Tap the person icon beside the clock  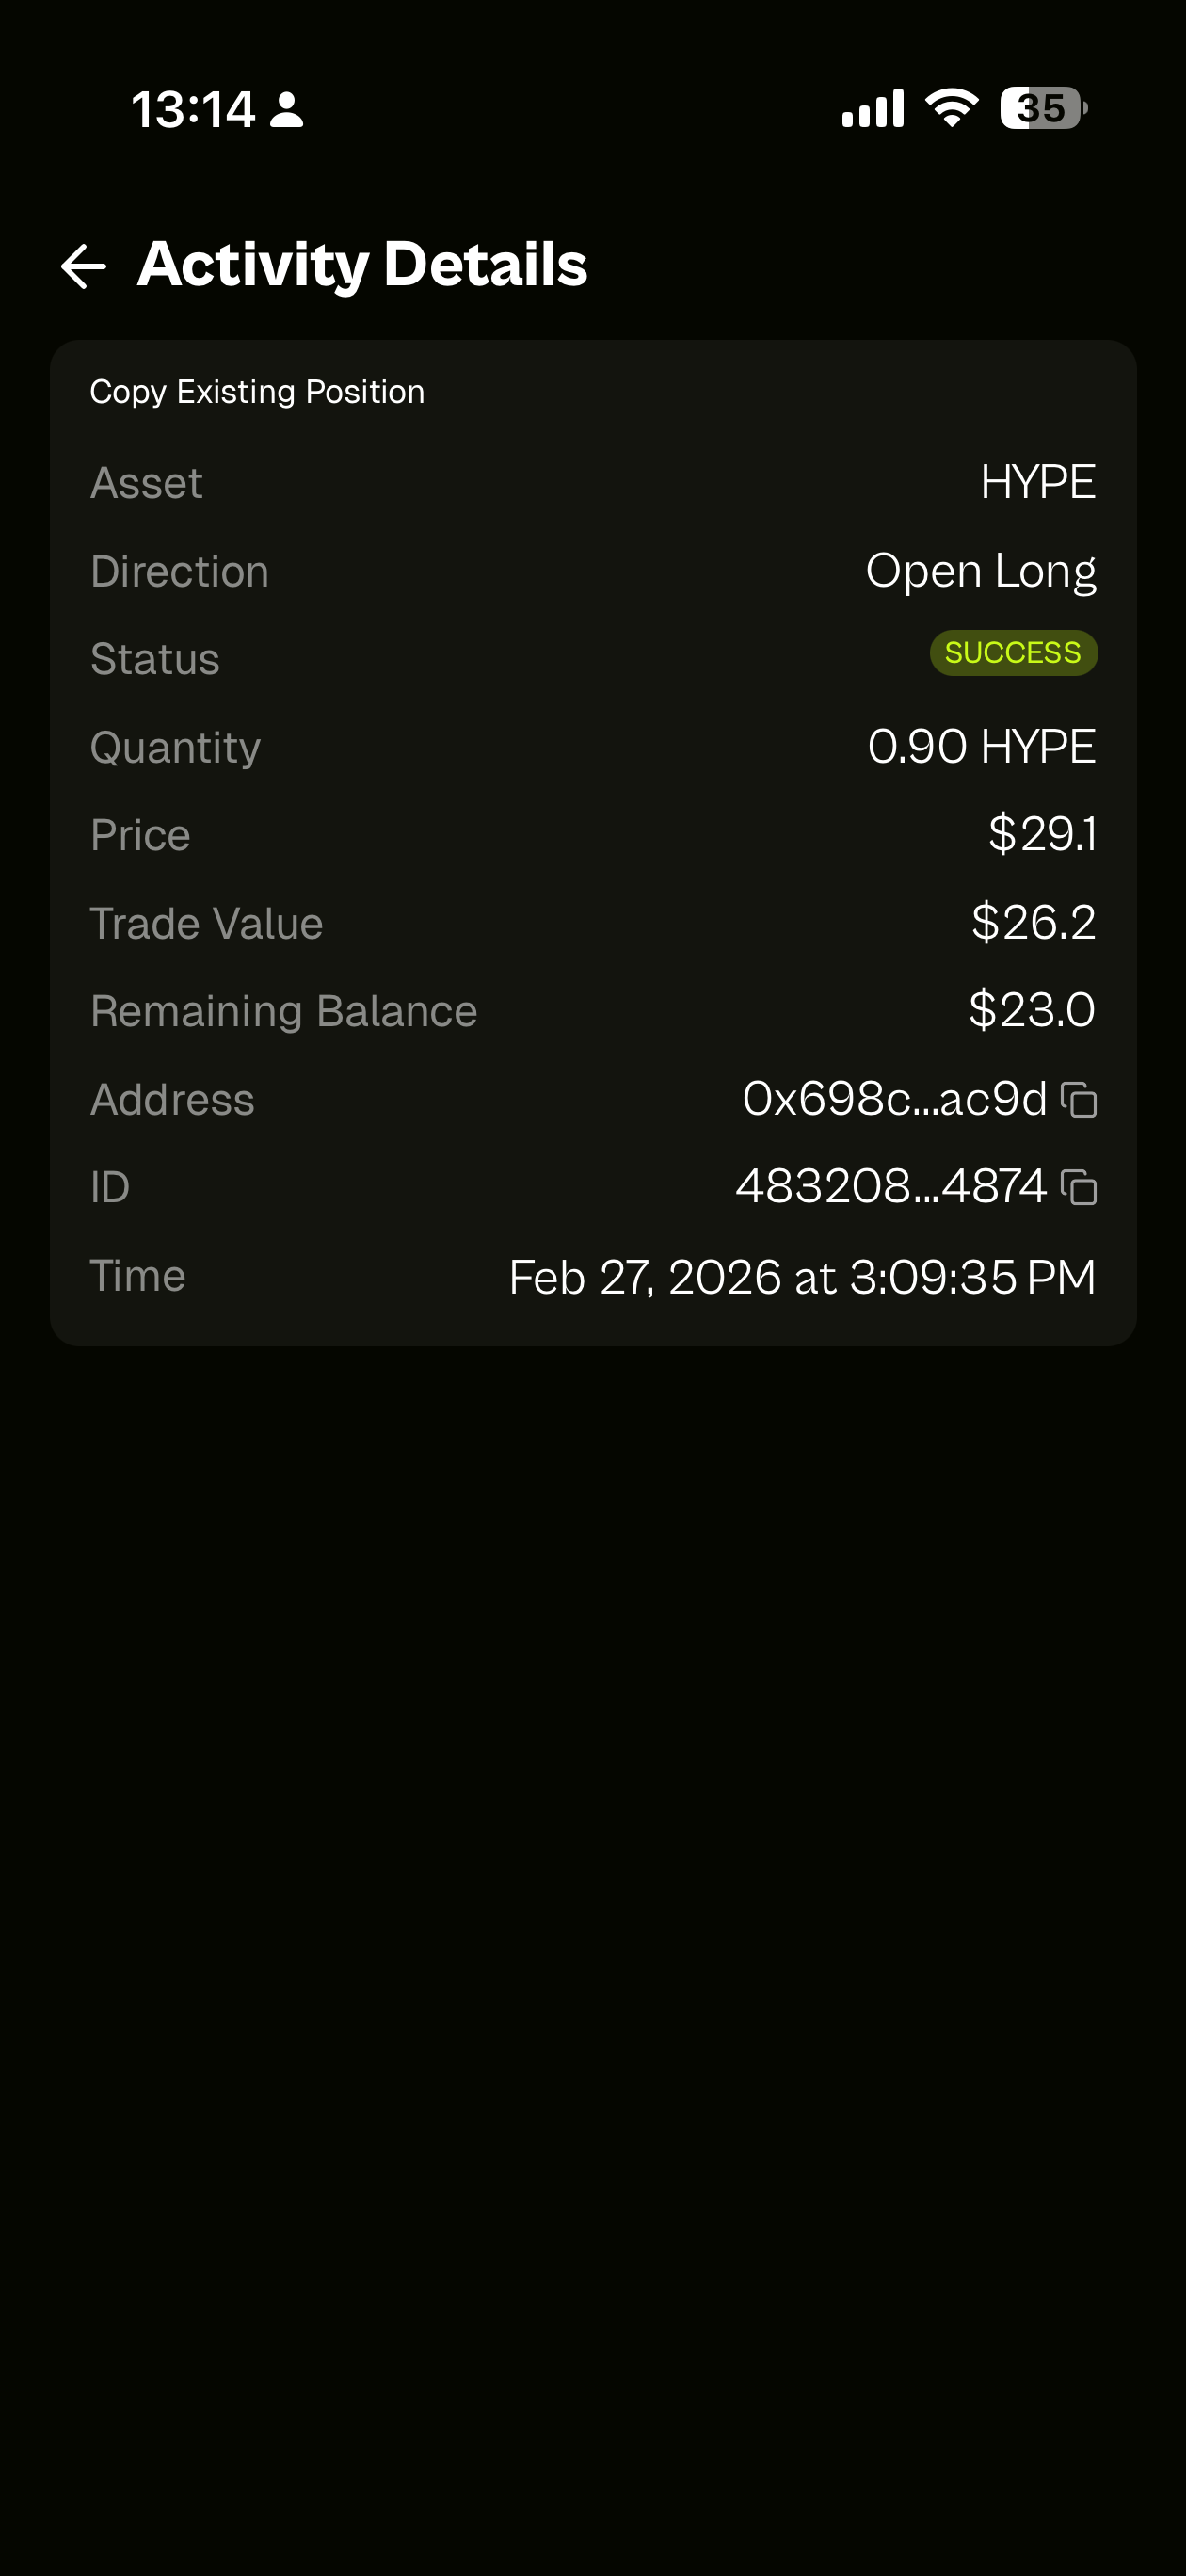pos(287,109)
